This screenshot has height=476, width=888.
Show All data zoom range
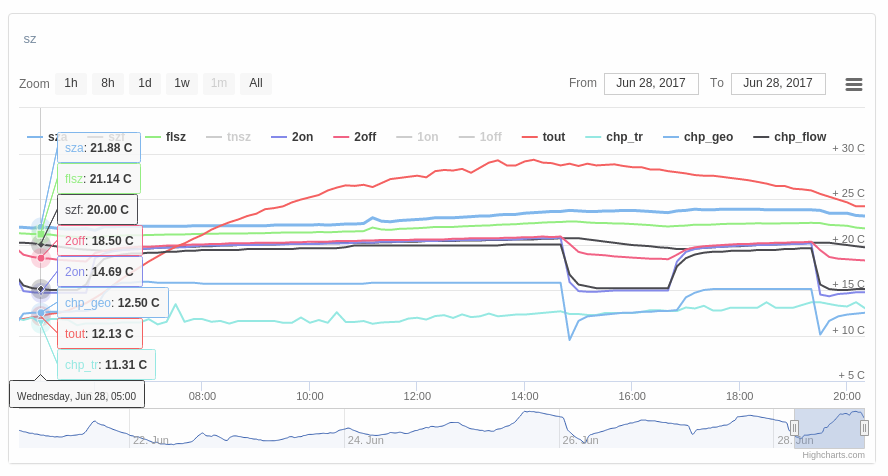(x=256, y=83)
